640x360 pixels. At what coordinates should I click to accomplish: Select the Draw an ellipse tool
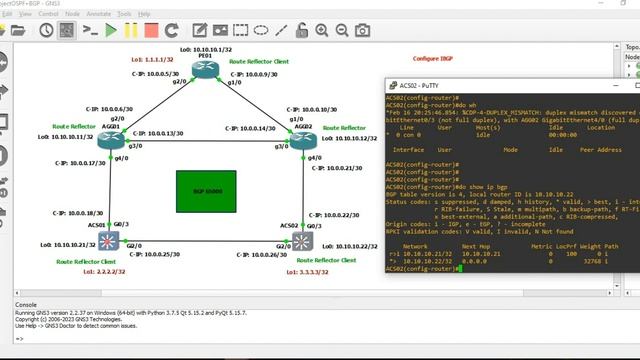pos(261,30)
